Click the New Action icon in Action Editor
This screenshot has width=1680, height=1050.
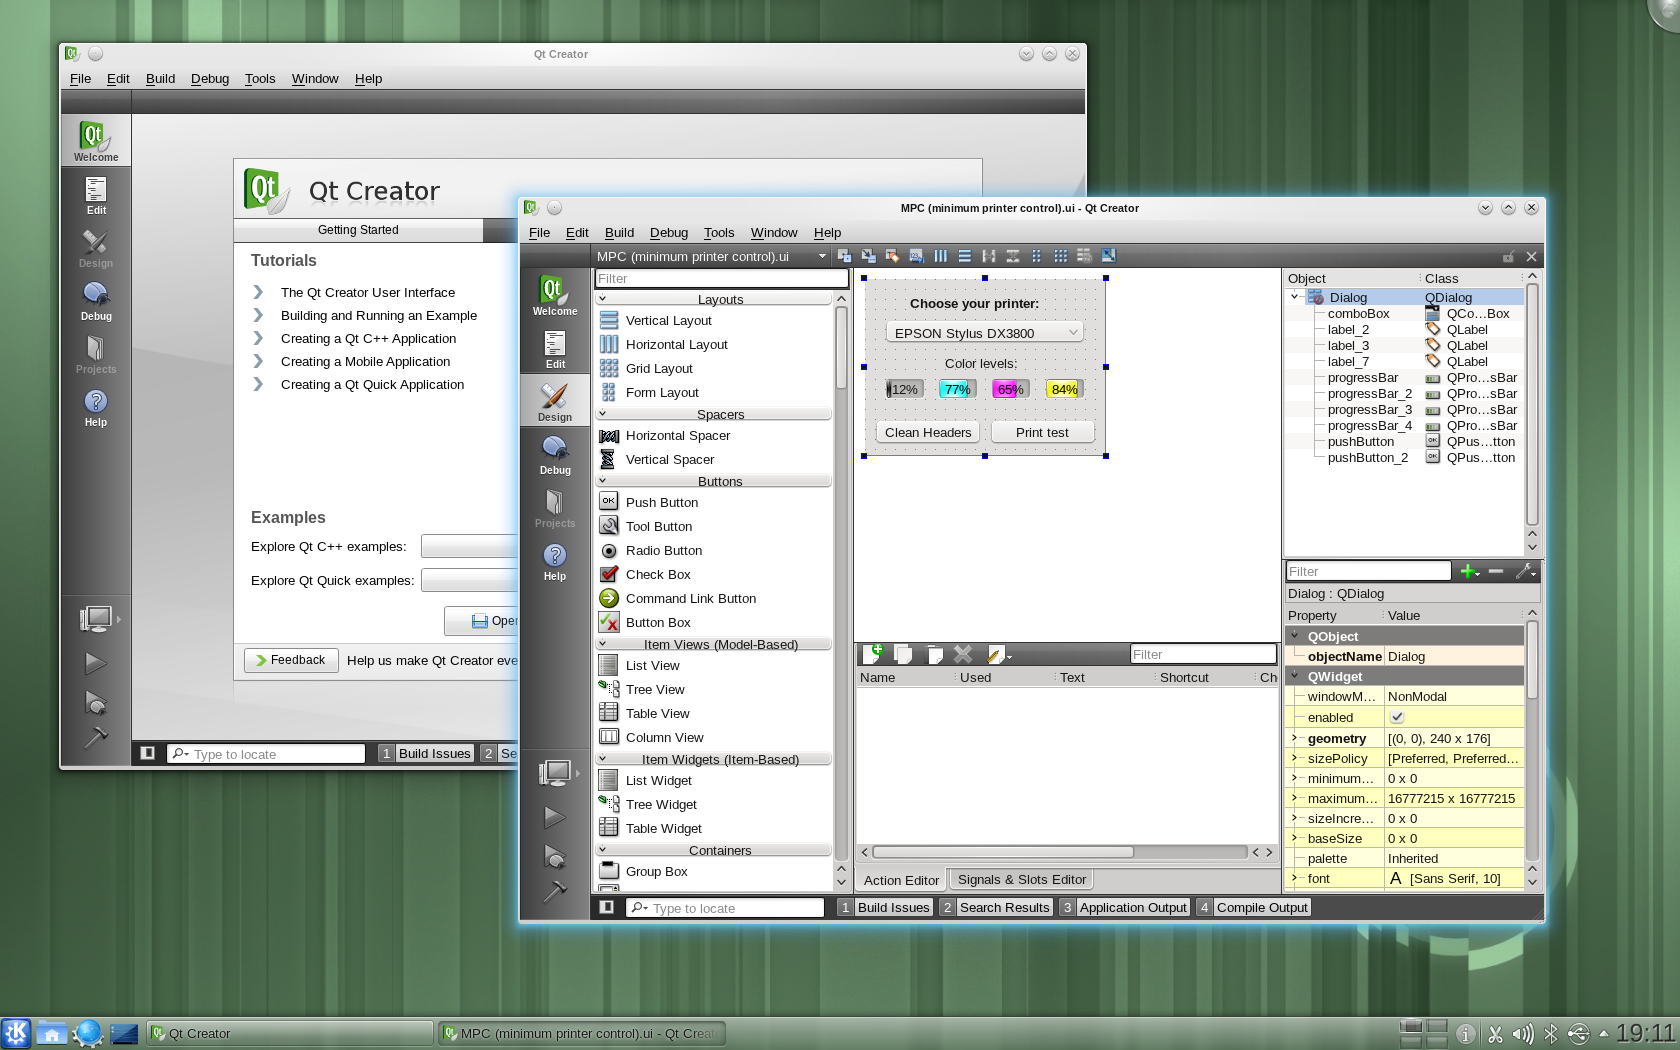[x=872, y=654]
